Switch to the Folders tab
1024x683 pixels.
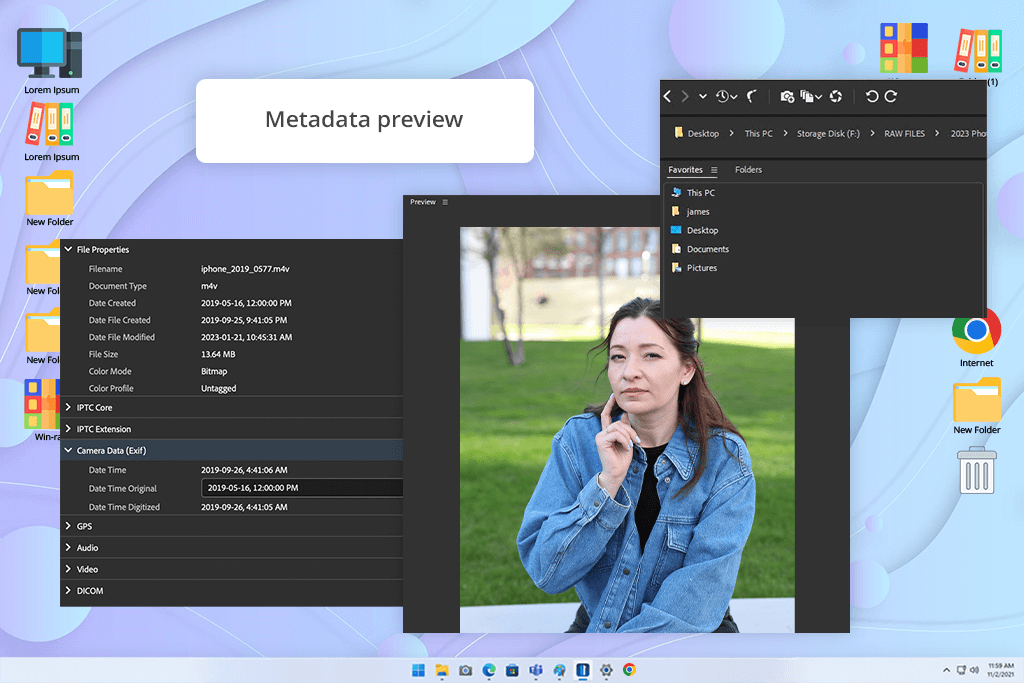pos(748,170)
